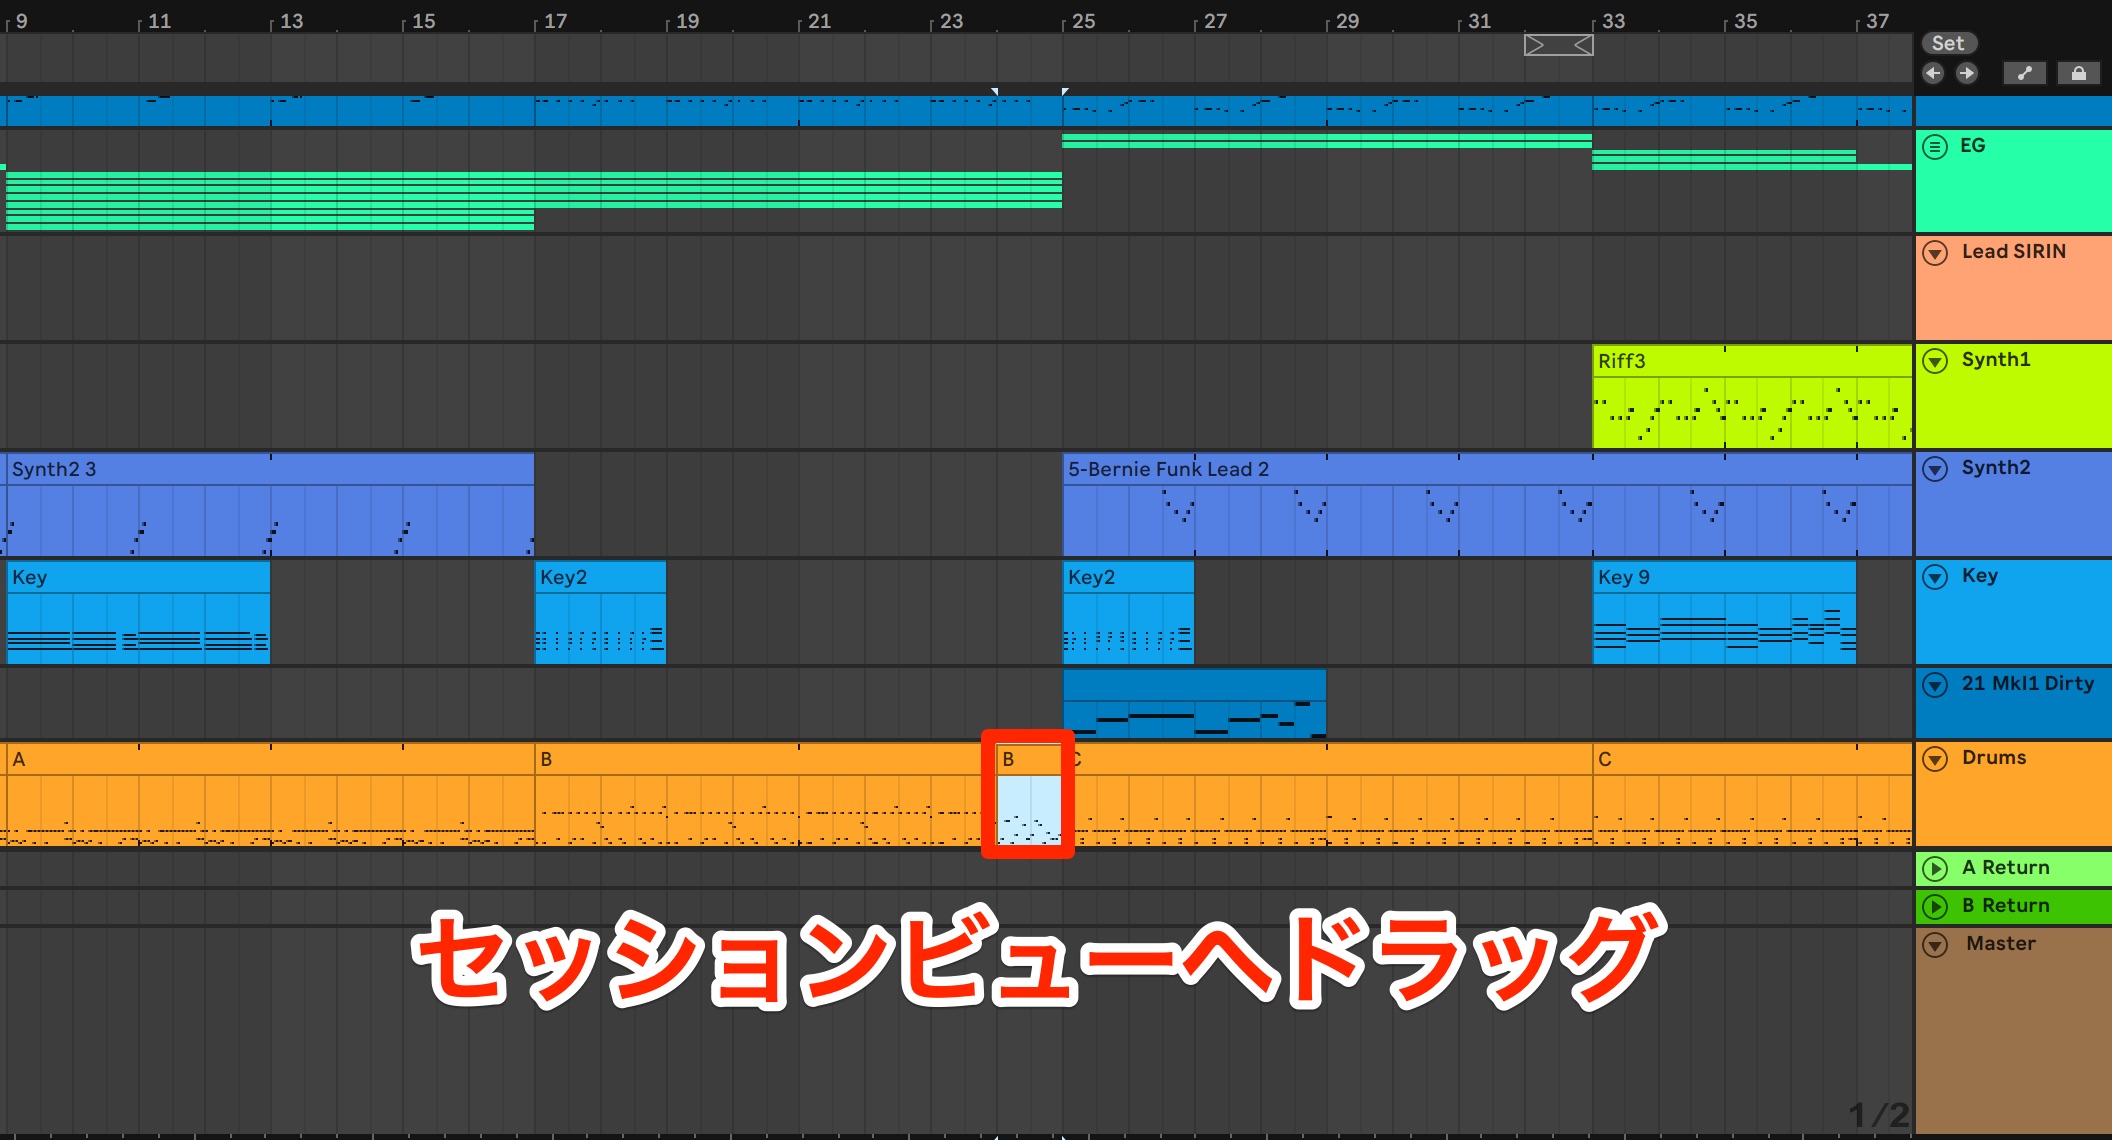2112x1140 pixels.
Task: Jump to the previous locator arrow
Action: [x=1933, y=73]
